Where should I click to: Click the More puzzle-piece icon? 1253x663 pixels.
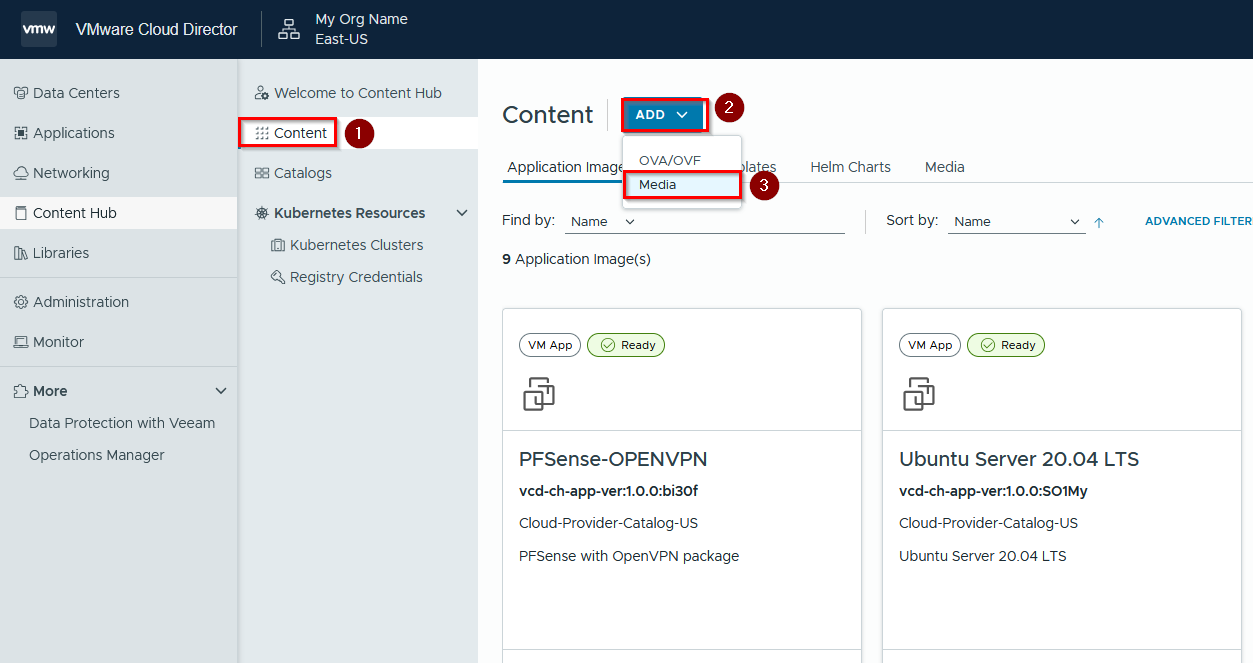click(20, 391)
